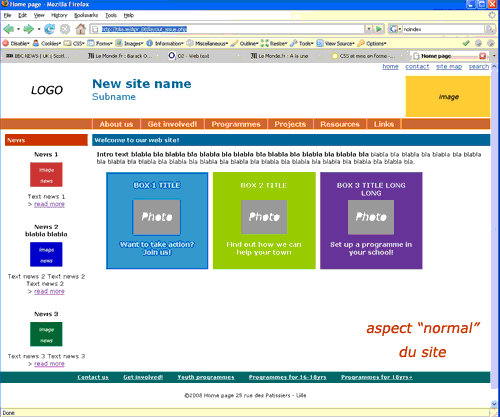
Task: Open the Resources navigation item
Action: [x=340, y=124]
